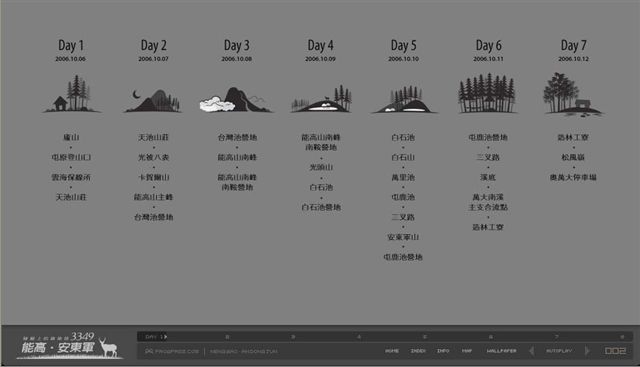640x367 pixels.
Task: Click the Day 1 cabin and trees illustration
Action: [x=71, y=94]
